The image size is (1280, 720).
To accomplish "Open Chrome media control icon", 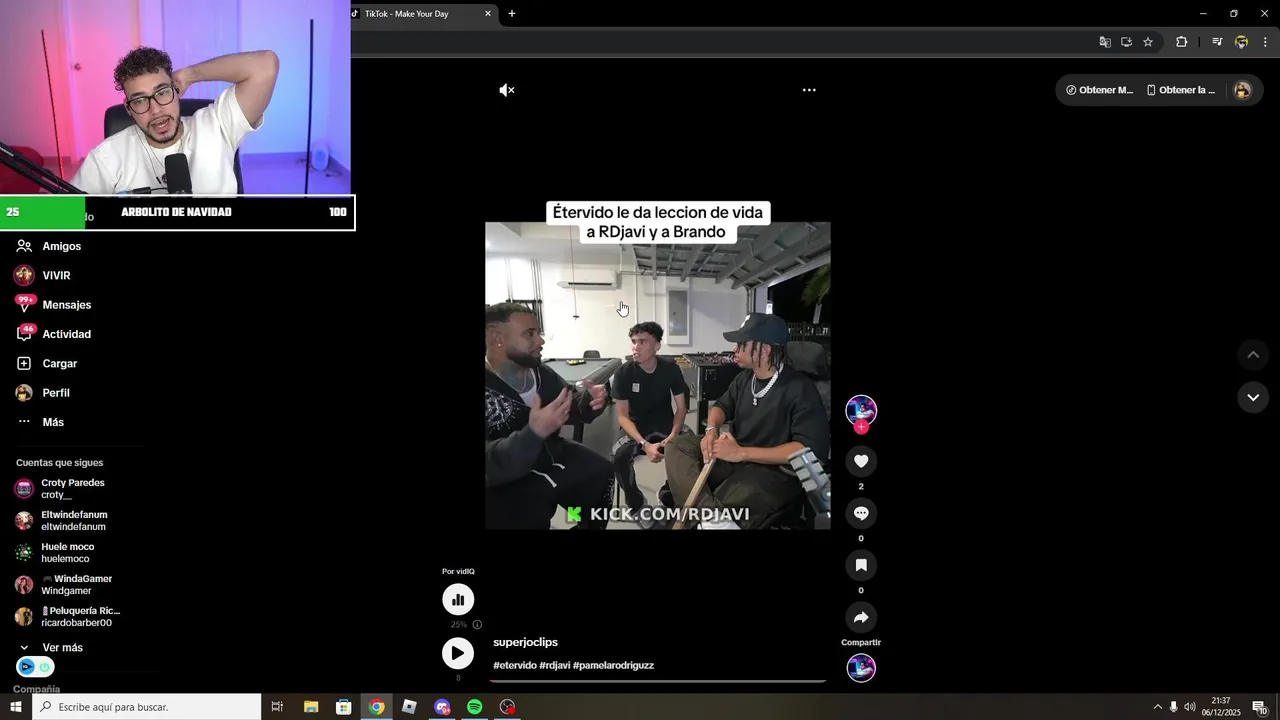I will pos(1217,42).
